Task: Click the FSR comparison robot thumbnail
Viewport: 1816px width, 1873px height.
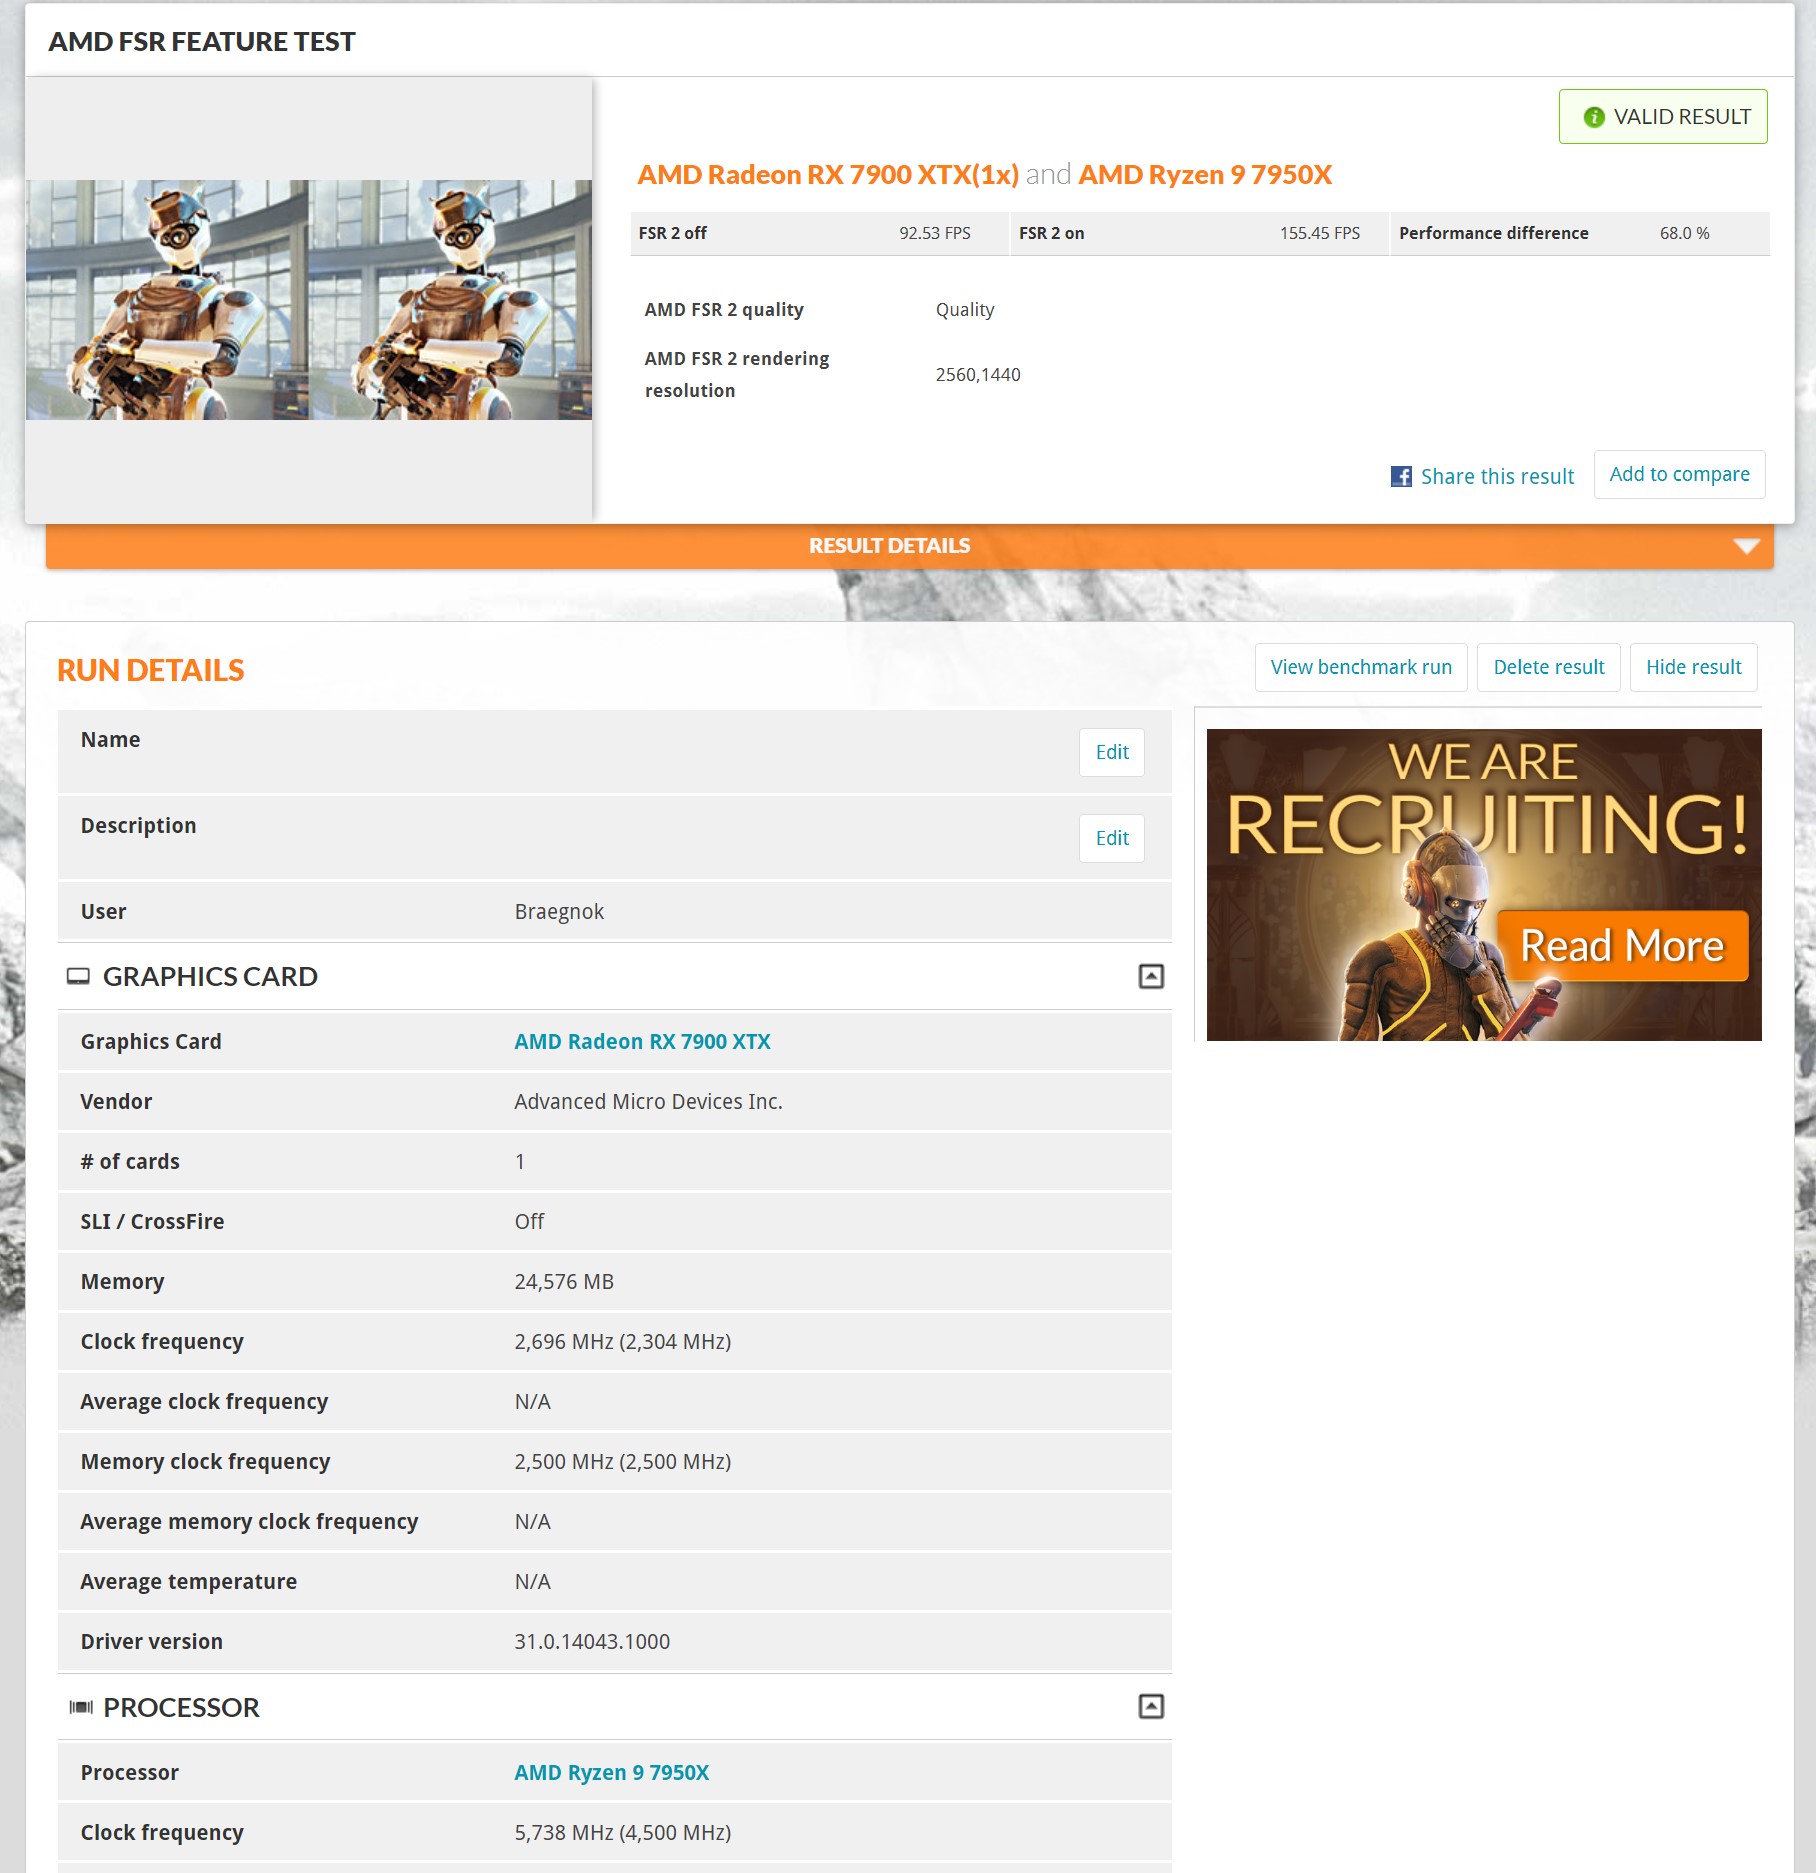Action: (x=309, y=300)
